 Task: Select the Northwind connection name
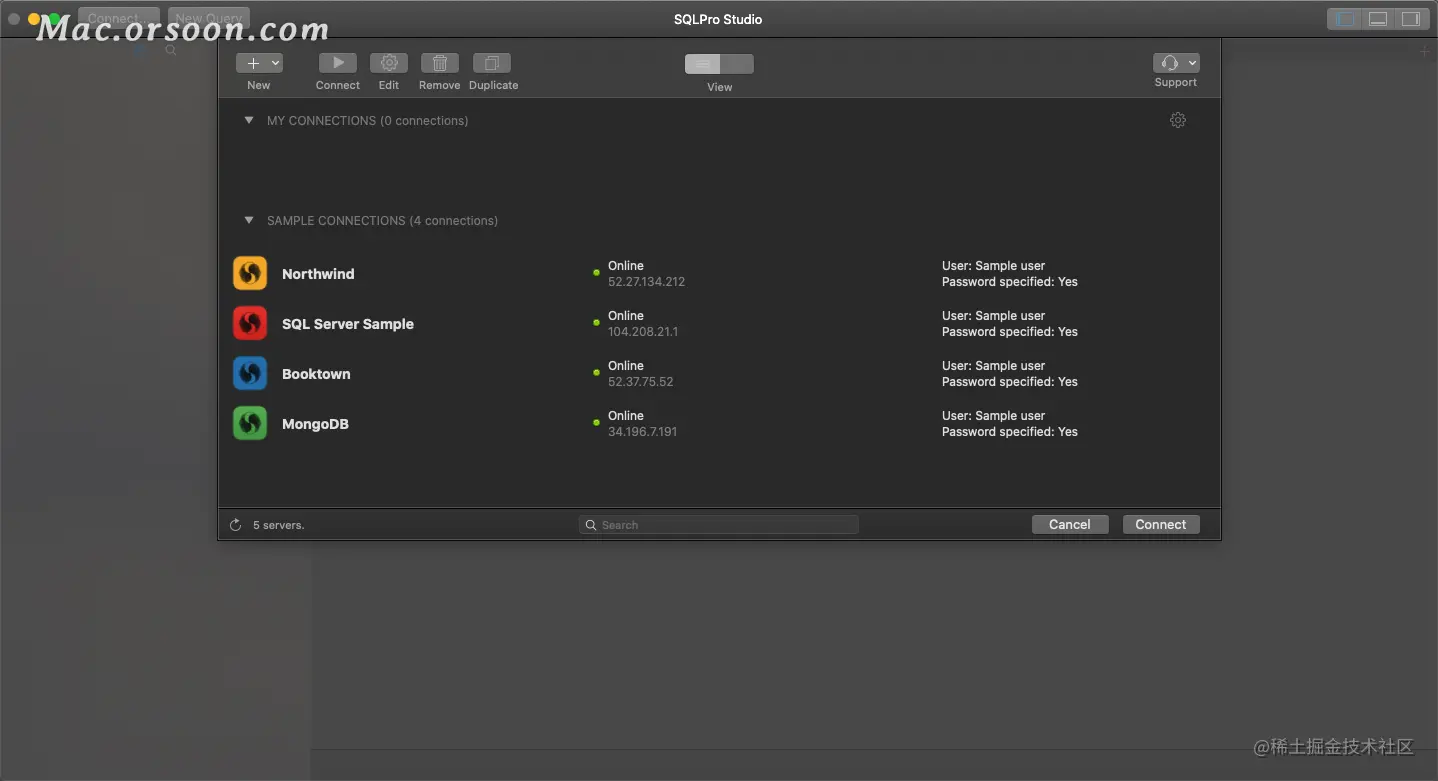point(318,274)
